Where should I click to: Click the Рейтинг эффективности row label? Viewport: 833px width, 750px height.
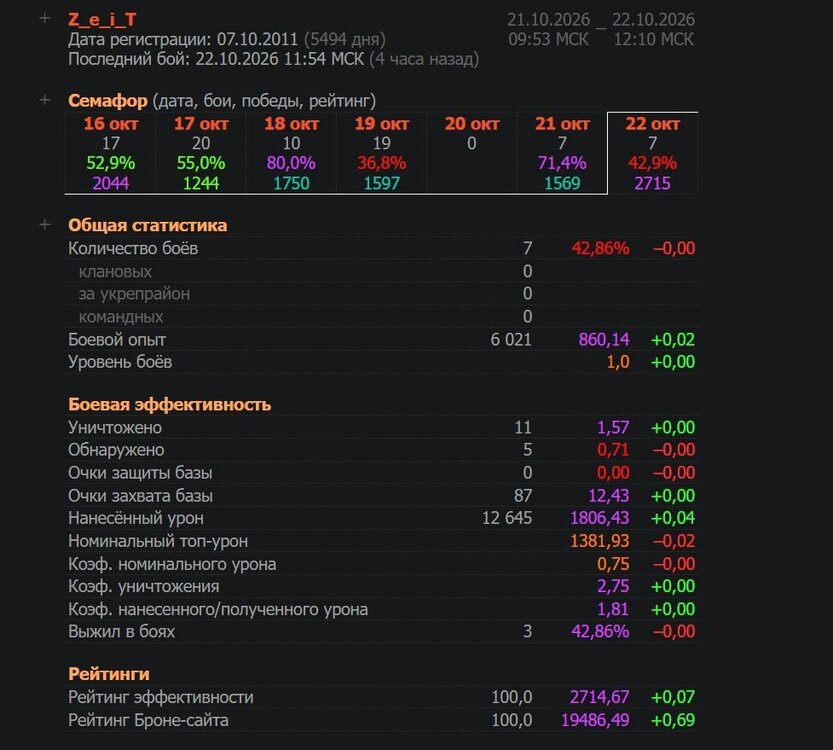click(x=161, y=697)
